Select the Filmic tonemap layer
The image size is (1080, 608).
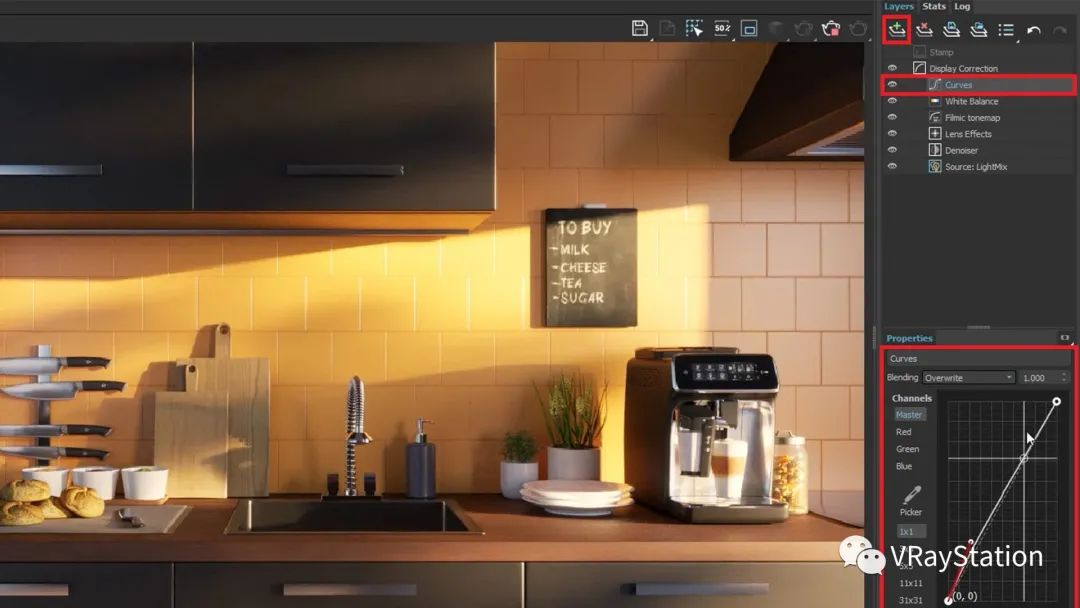coord(972,118)
